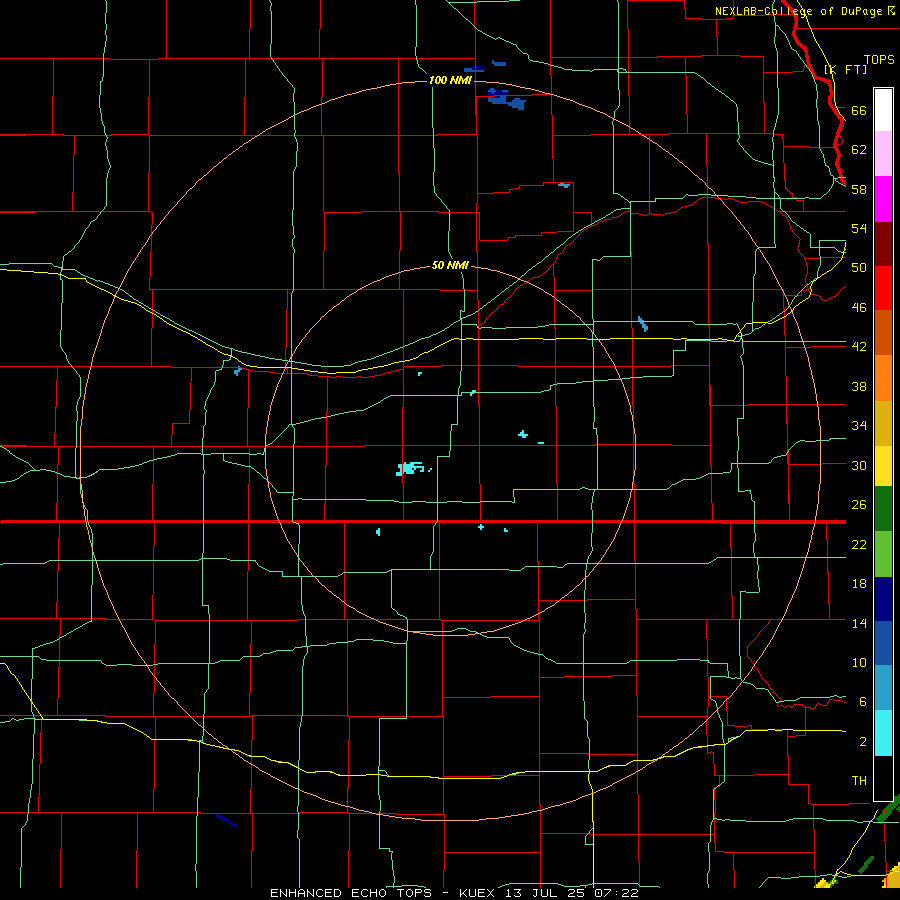The width and height of the screenshot is (900, 900).
Task: Select the light blue legend swatch
Action: click(x=883, y=688)
